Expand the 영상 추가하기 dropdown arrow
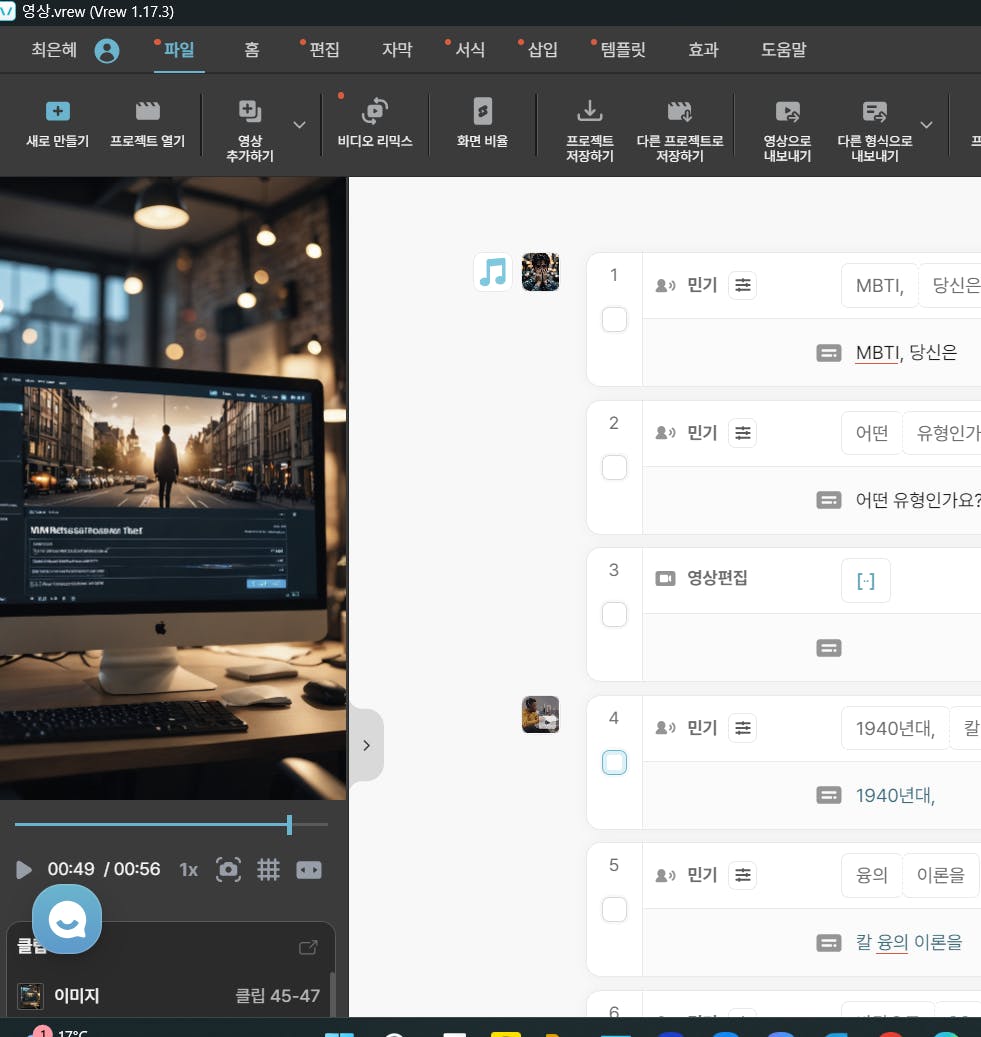This screenshot has height=1037, width=981. tap(299, 125)
